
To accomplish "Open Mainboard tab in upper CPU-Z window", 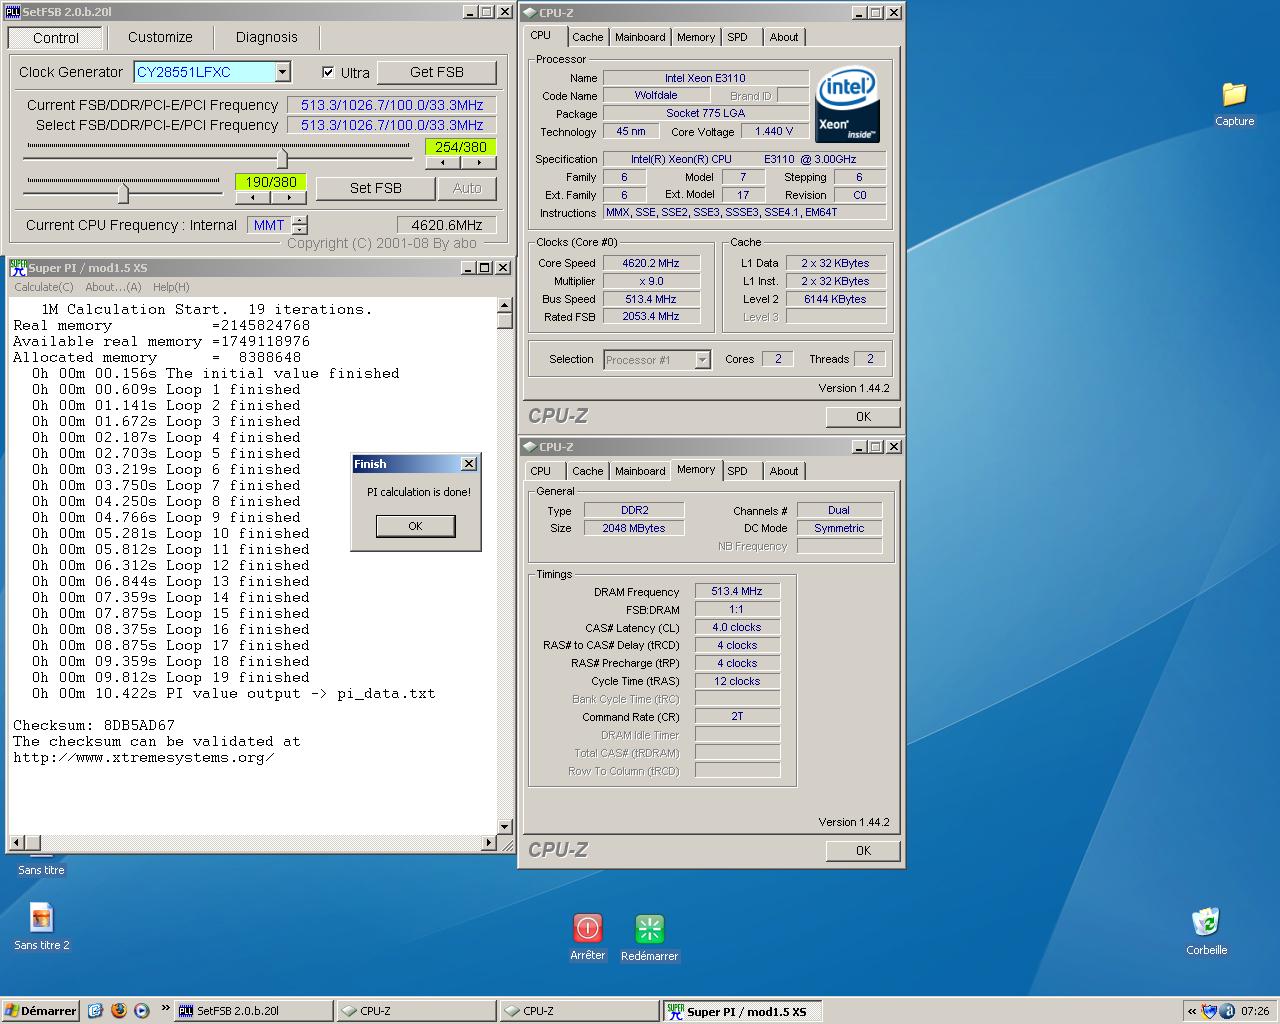I will [x=640, y=37].
